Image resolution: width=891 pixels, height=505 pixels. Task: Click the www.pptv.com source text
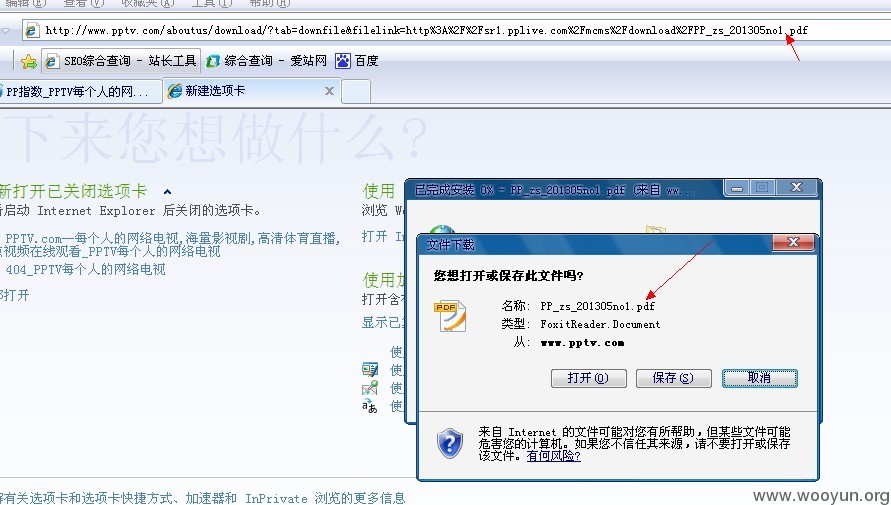tap(582, 343)
